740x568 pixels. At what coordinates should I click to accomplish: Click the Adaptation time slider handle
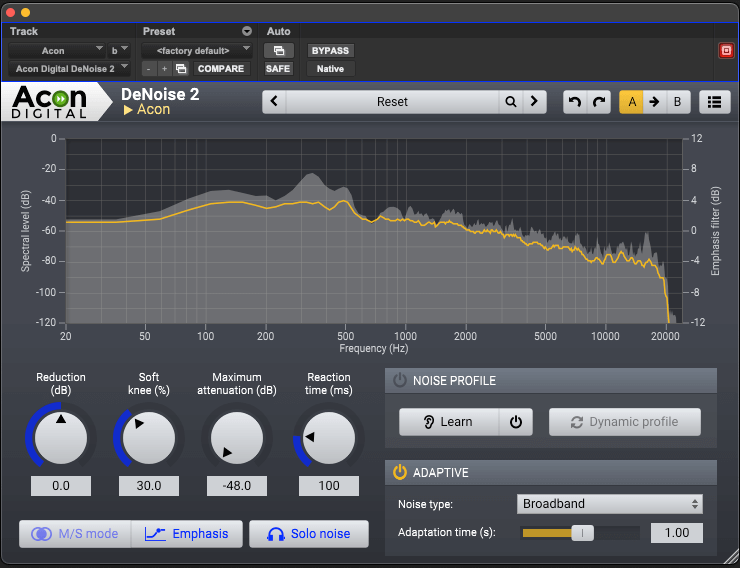click(x=582, y=533)
